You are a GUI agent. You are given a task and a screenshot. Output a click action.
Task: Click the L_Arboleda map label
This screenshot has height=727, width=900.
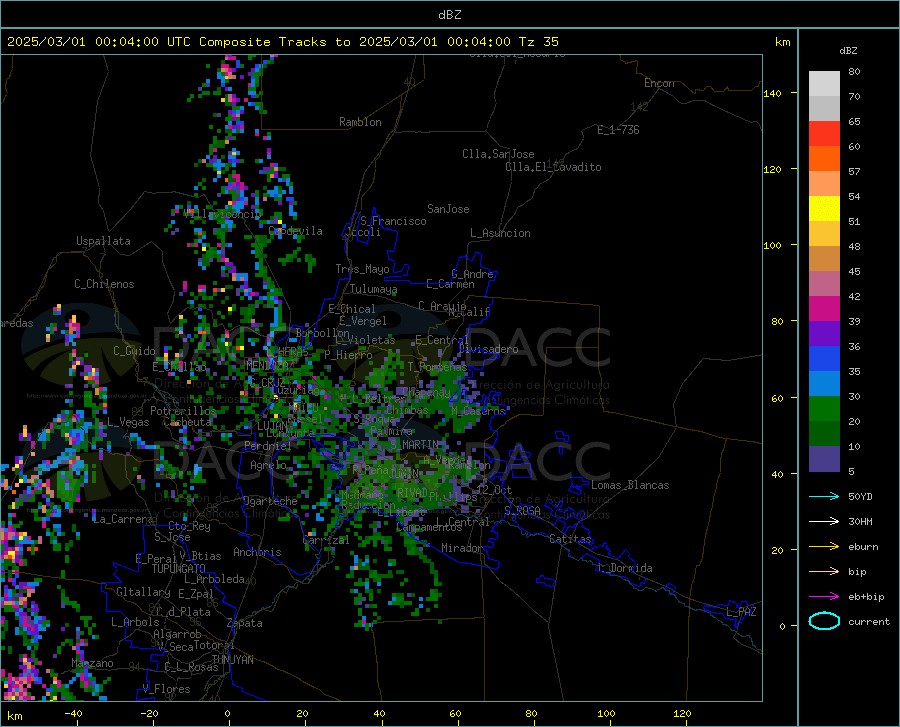(214, 579)
